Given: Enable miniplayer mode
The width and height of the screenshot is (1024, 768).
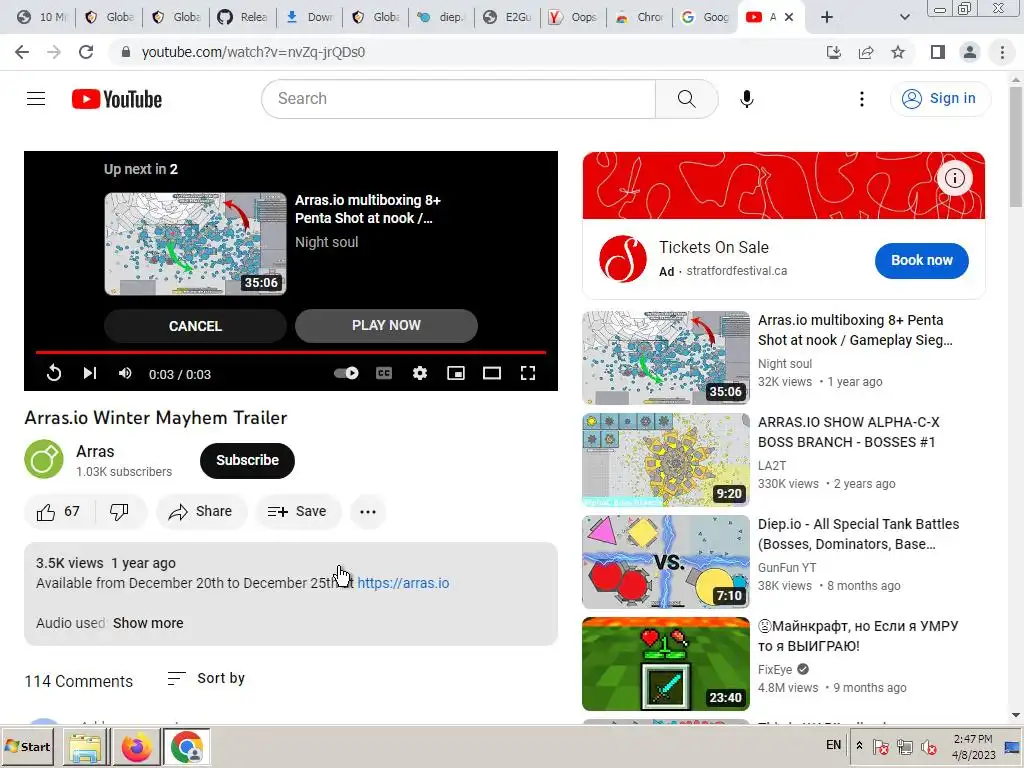Looking at the screenshot, I should coord(456,373).
